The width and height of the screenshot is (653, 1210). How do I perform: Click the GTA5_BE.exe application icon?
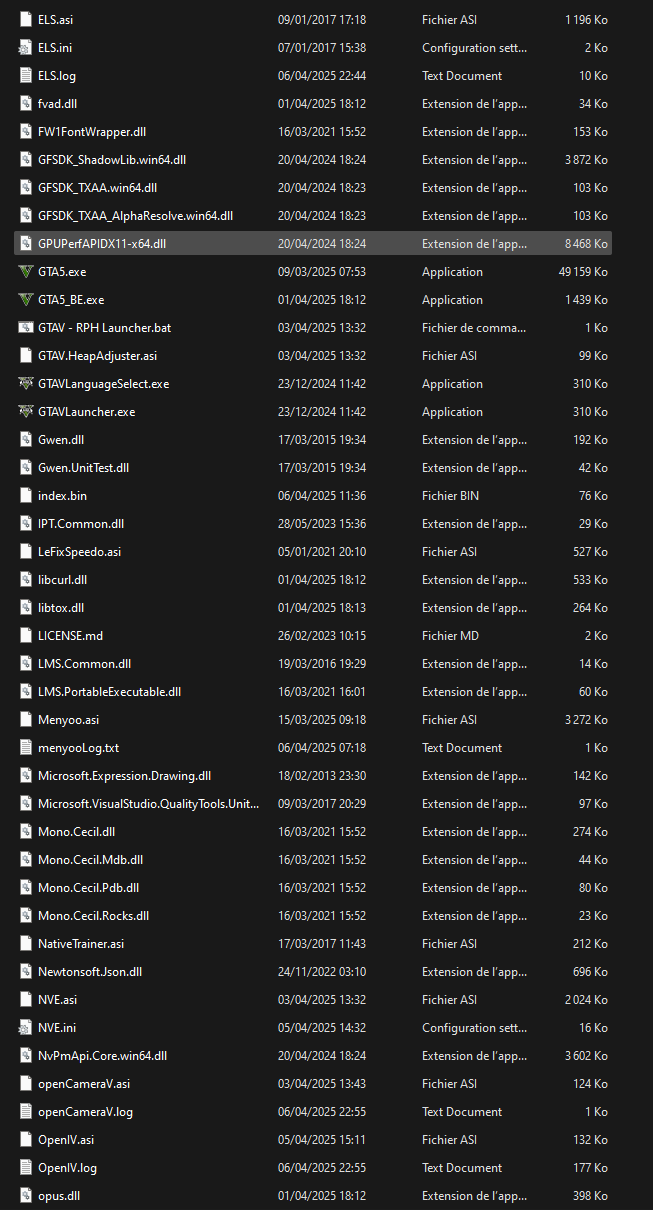point(26,299)
